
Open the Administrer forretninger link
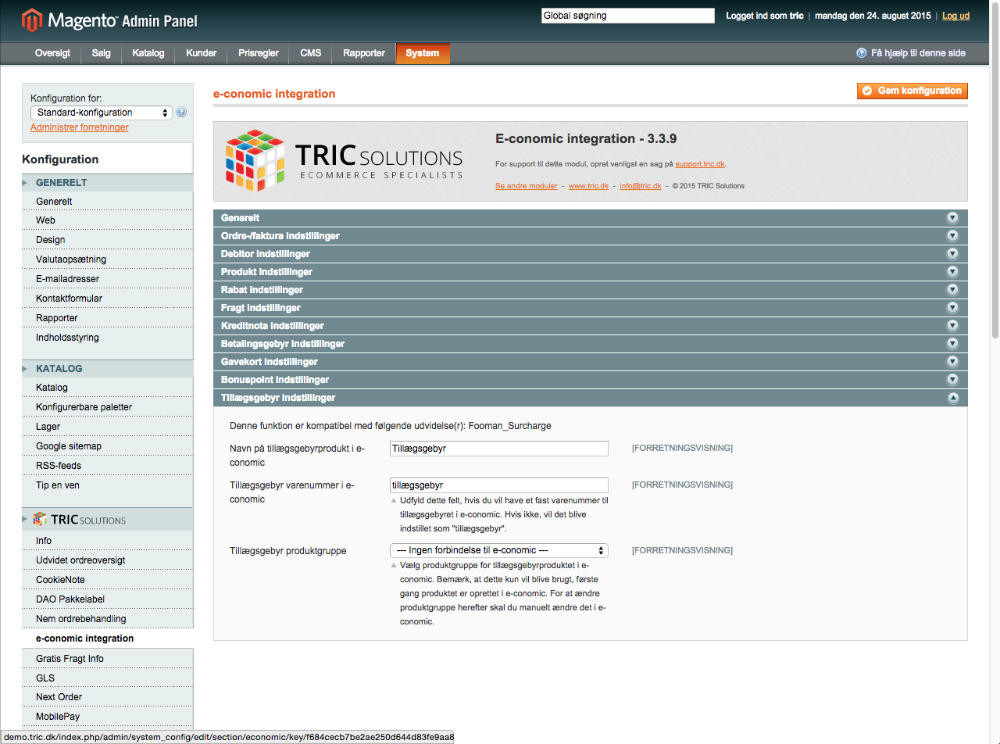(79, 127)
